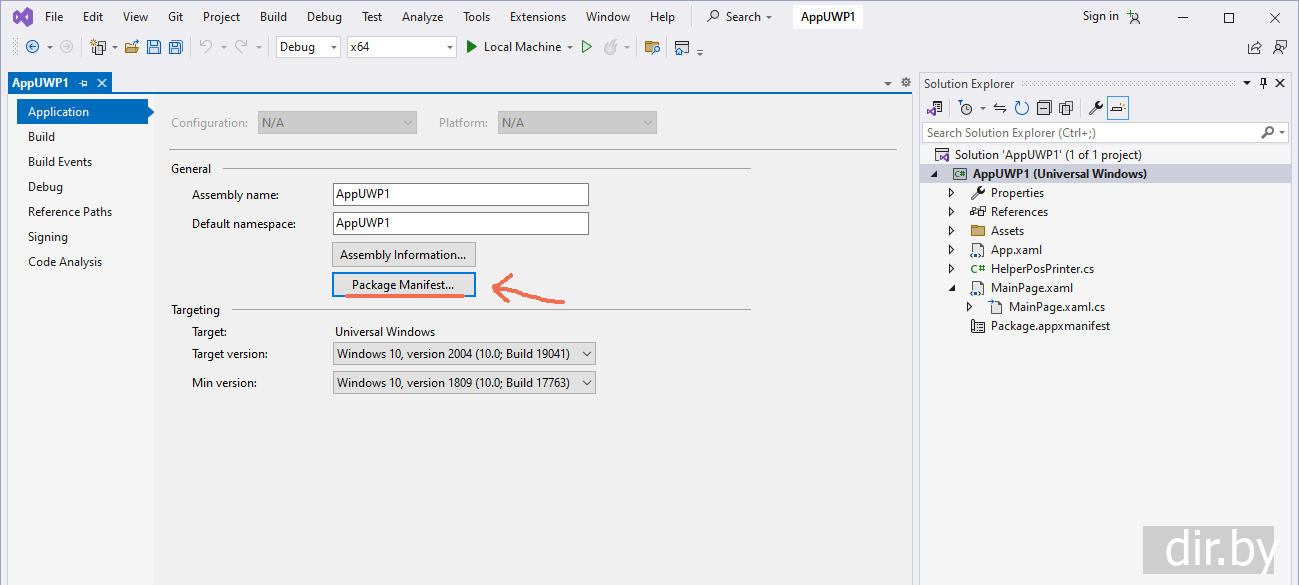Click the Sync with Active Document icon

coord(999,108)
